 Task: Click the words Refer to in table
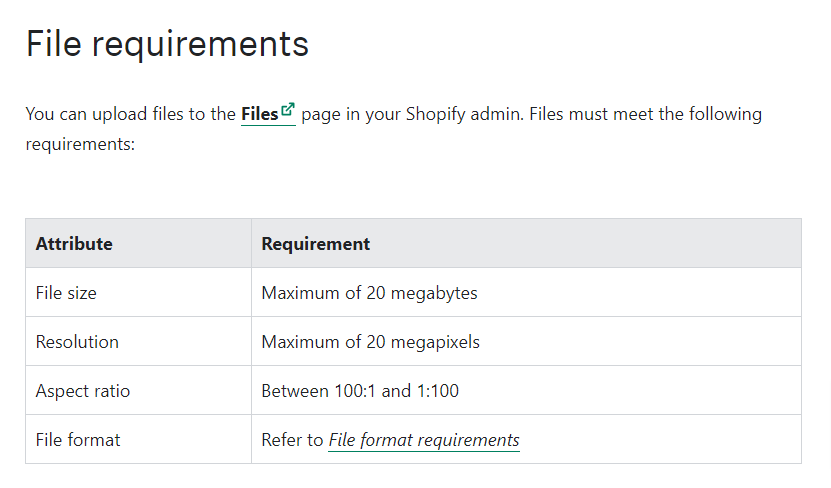click(x=292, y=440)
